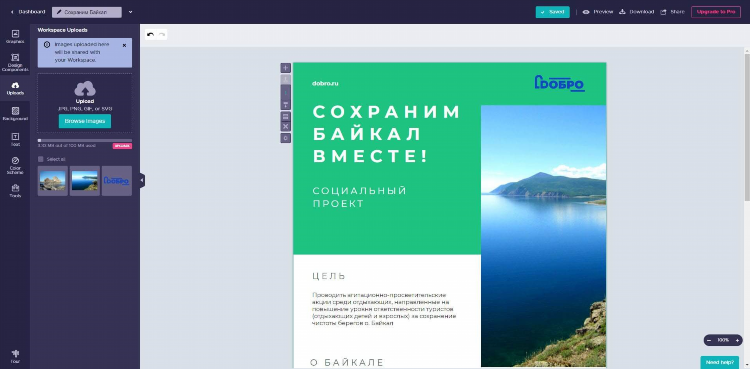The width and height of the screenshot is (750, 369).
Task: Select the rocky cliff upload thumbnail
Action: 53,181
